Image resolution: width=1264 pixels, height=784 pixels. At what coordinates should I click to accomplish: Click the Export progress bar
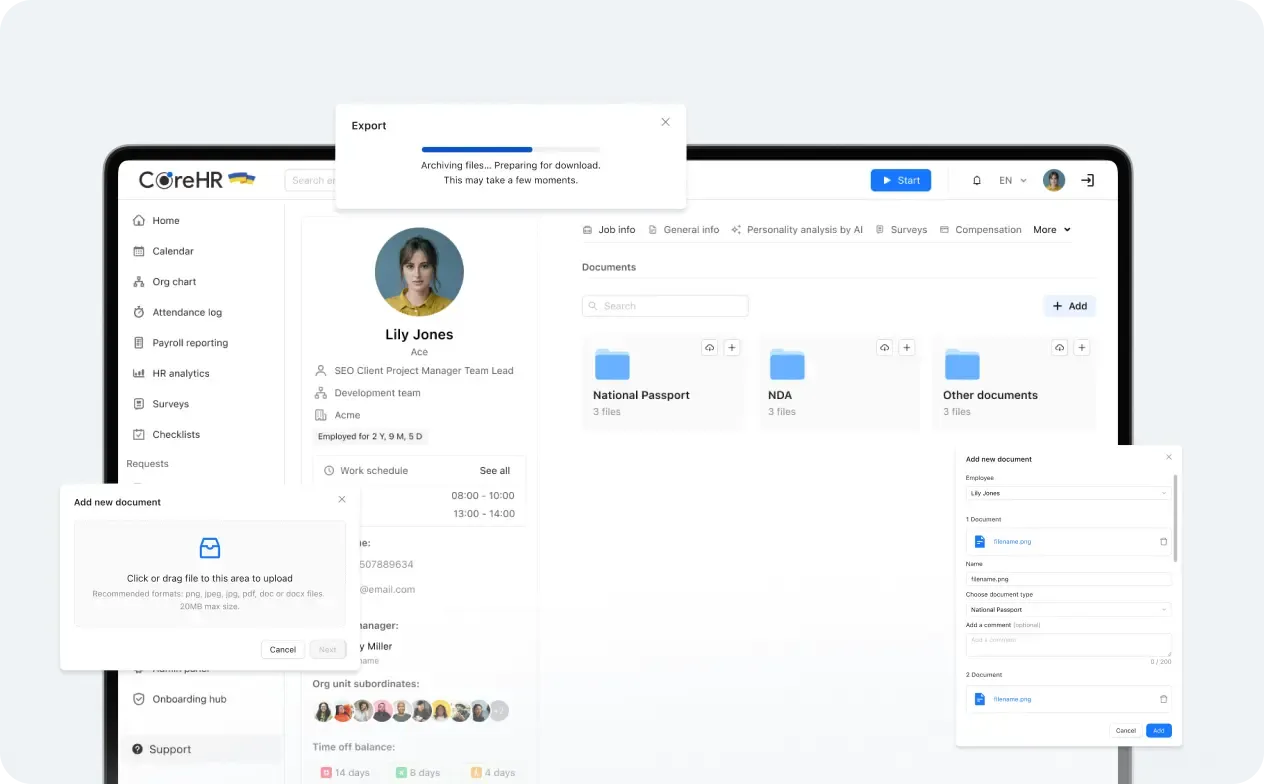[511, 149]
